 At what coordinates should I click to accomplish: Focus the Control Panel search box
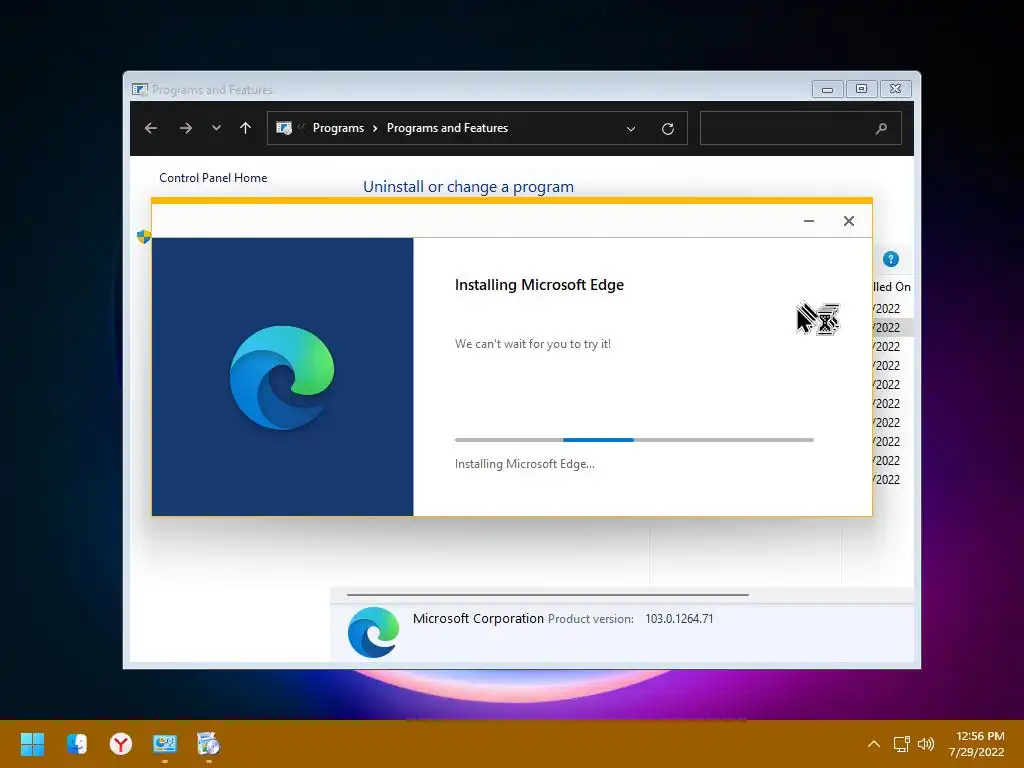800,128
